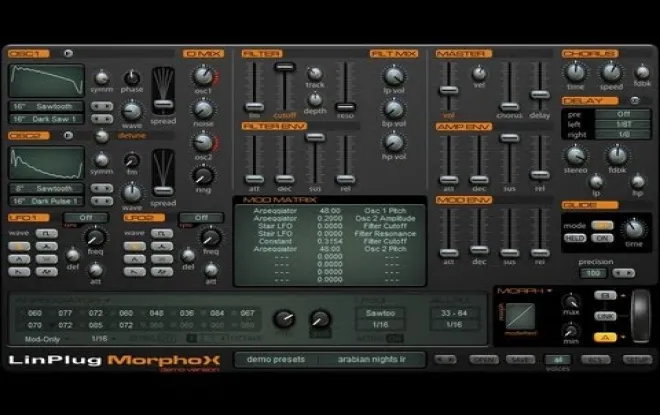This screenshot has height=415, width=660.
Task: Click the voices count button
Action: [x=558, y=360]
